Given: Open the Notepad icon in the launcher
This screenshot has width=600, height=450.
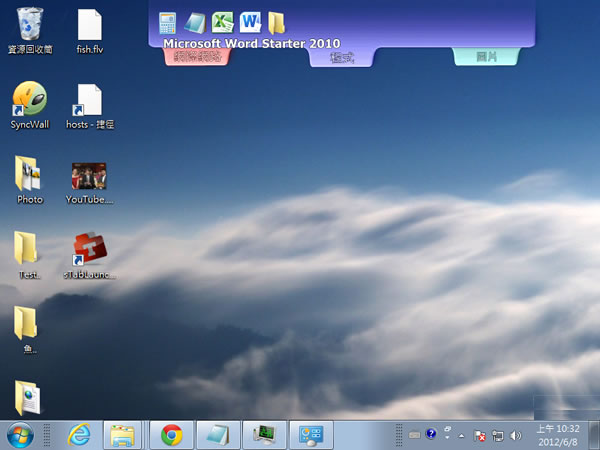Looking at the screenshot, I should (195, 22).
